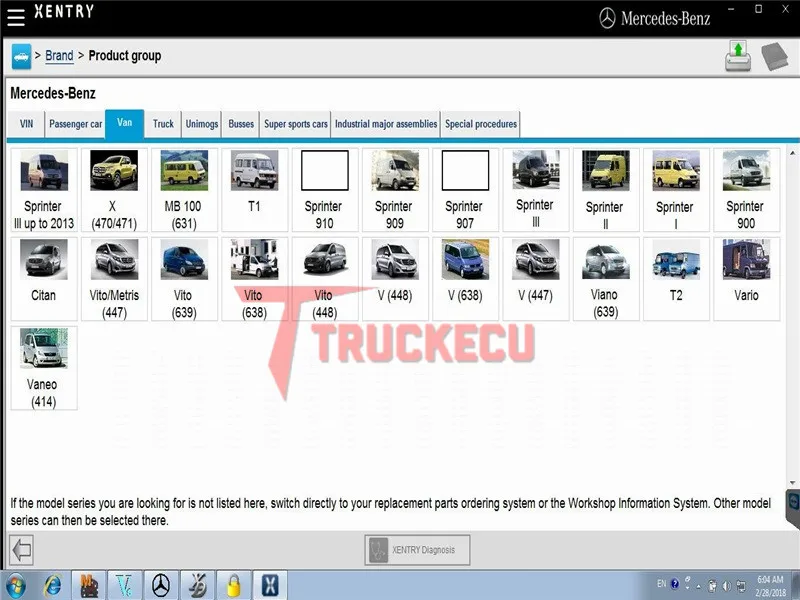
Task: Select the Van tab
Action: [x=124, y=123]
